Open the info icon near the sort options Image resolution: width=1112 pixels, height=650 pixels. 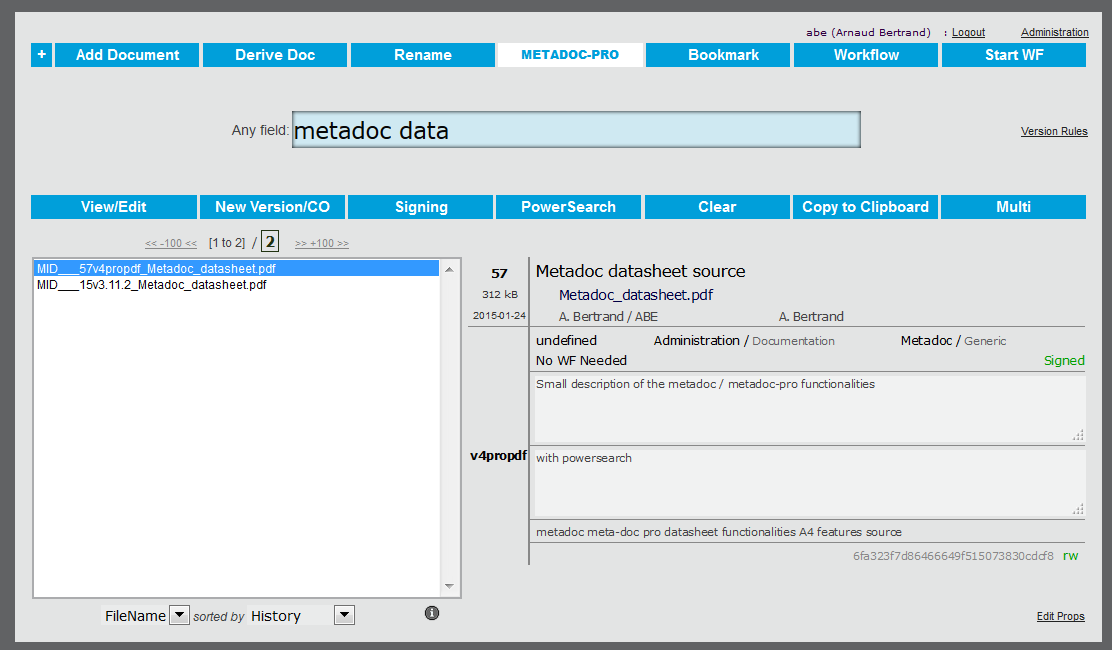pyautogui.click(x=431, y=612)
